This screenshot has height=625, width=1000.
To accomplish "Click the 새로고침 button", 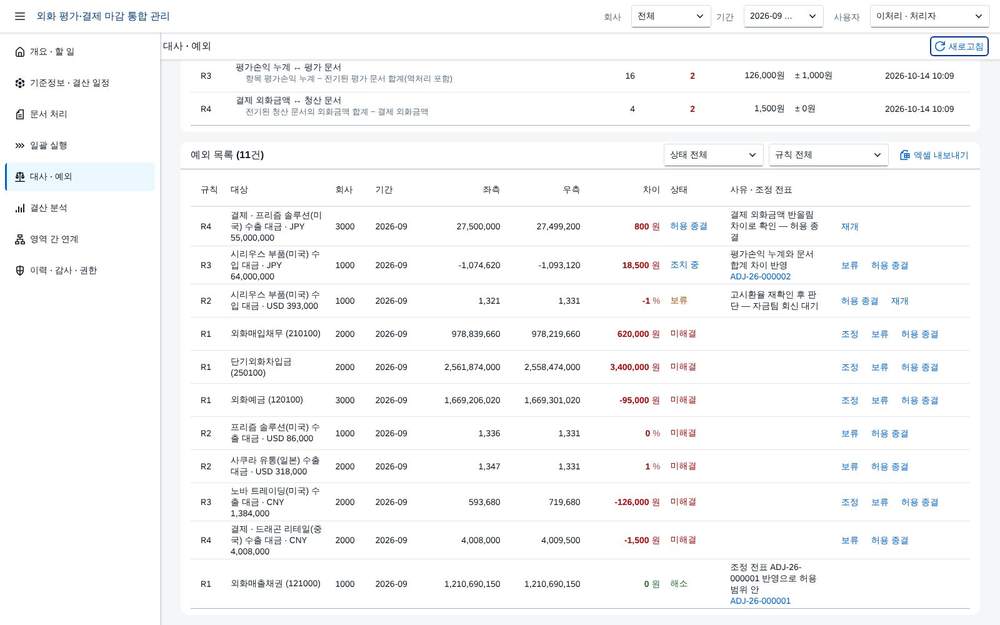I will [959, 47].
